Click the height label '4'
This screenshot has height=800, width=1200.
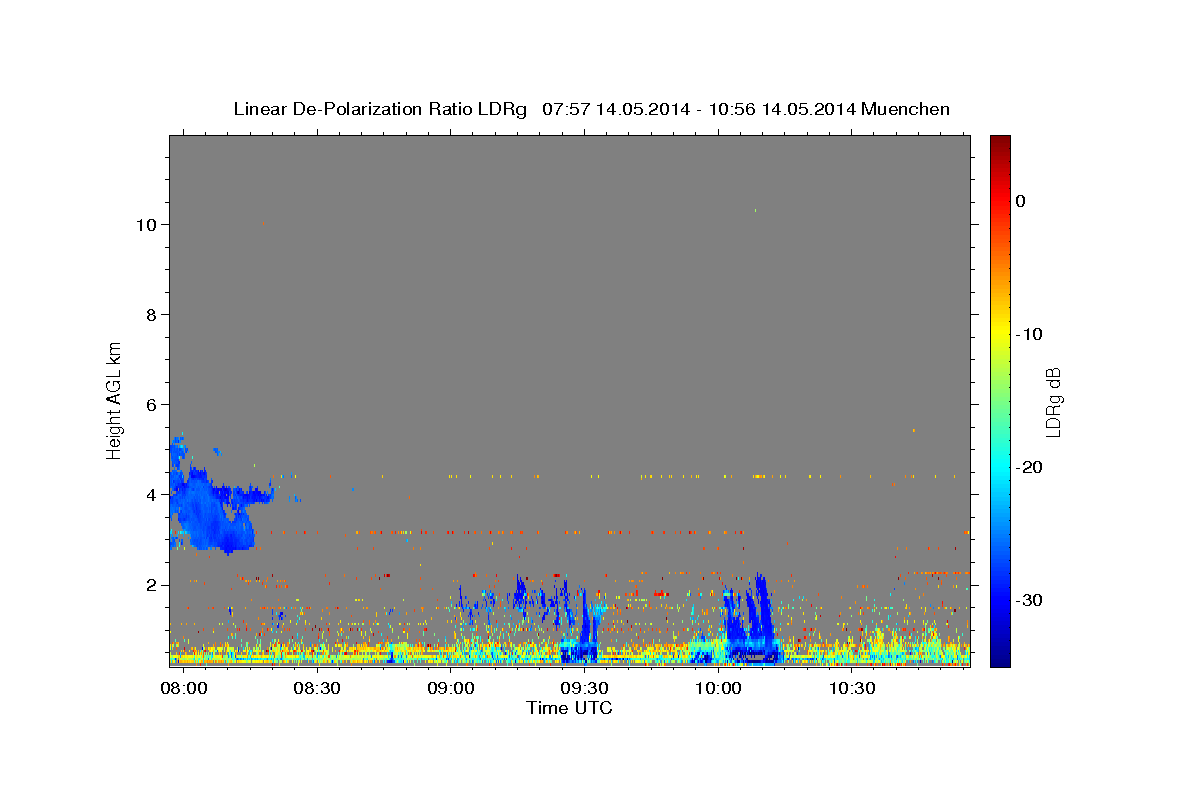[x=152, y=495]
